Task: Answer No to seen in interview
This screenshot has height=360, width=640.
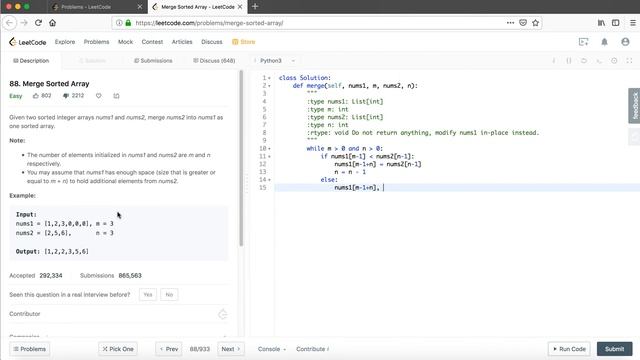Action: coord(169,294)
